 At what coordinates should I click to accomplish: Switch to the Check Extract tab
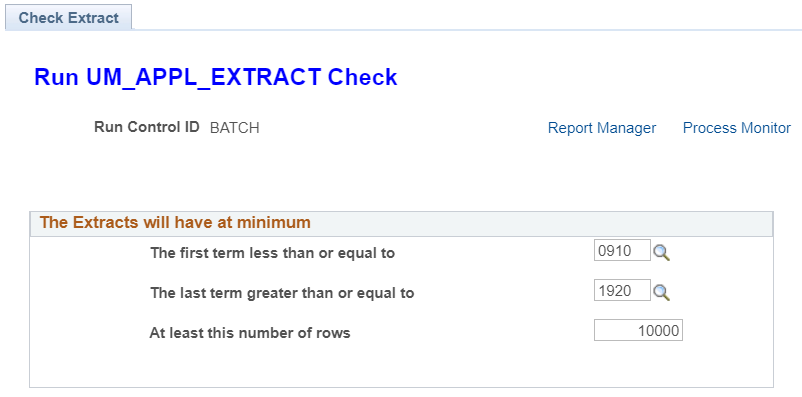pos(69,17)
